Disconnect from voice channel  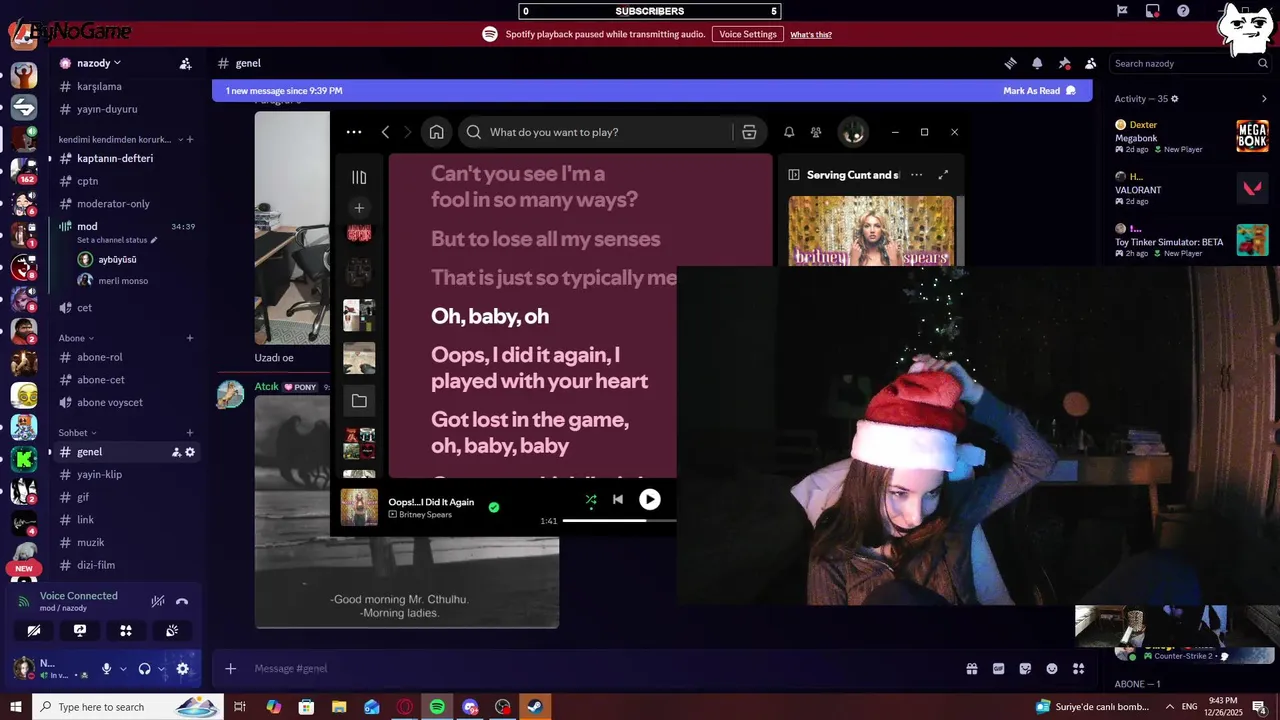pyautogui.click(x=182, y=601)
